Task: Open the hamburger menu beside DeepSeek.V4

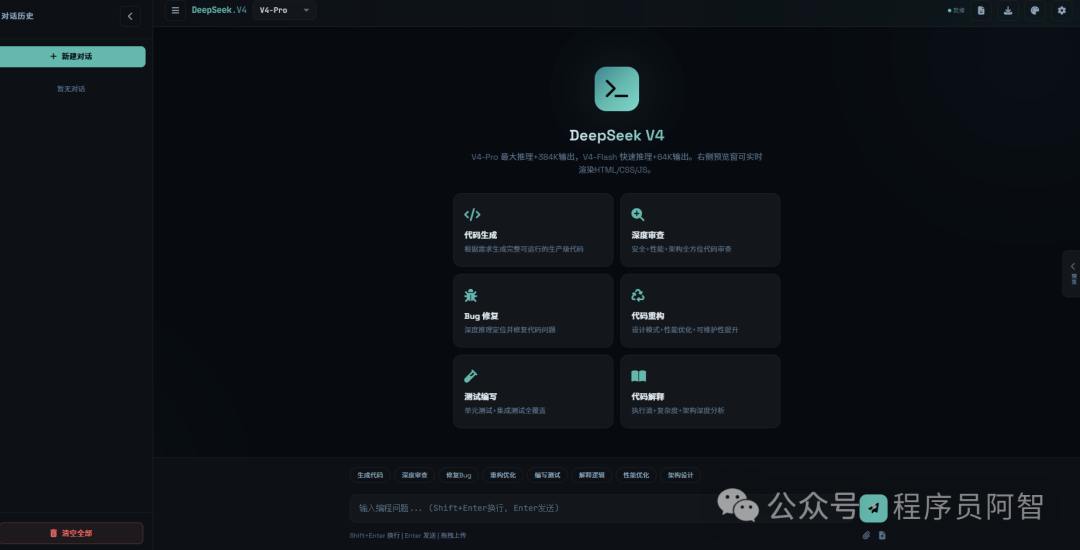Action: coord(175,10)
